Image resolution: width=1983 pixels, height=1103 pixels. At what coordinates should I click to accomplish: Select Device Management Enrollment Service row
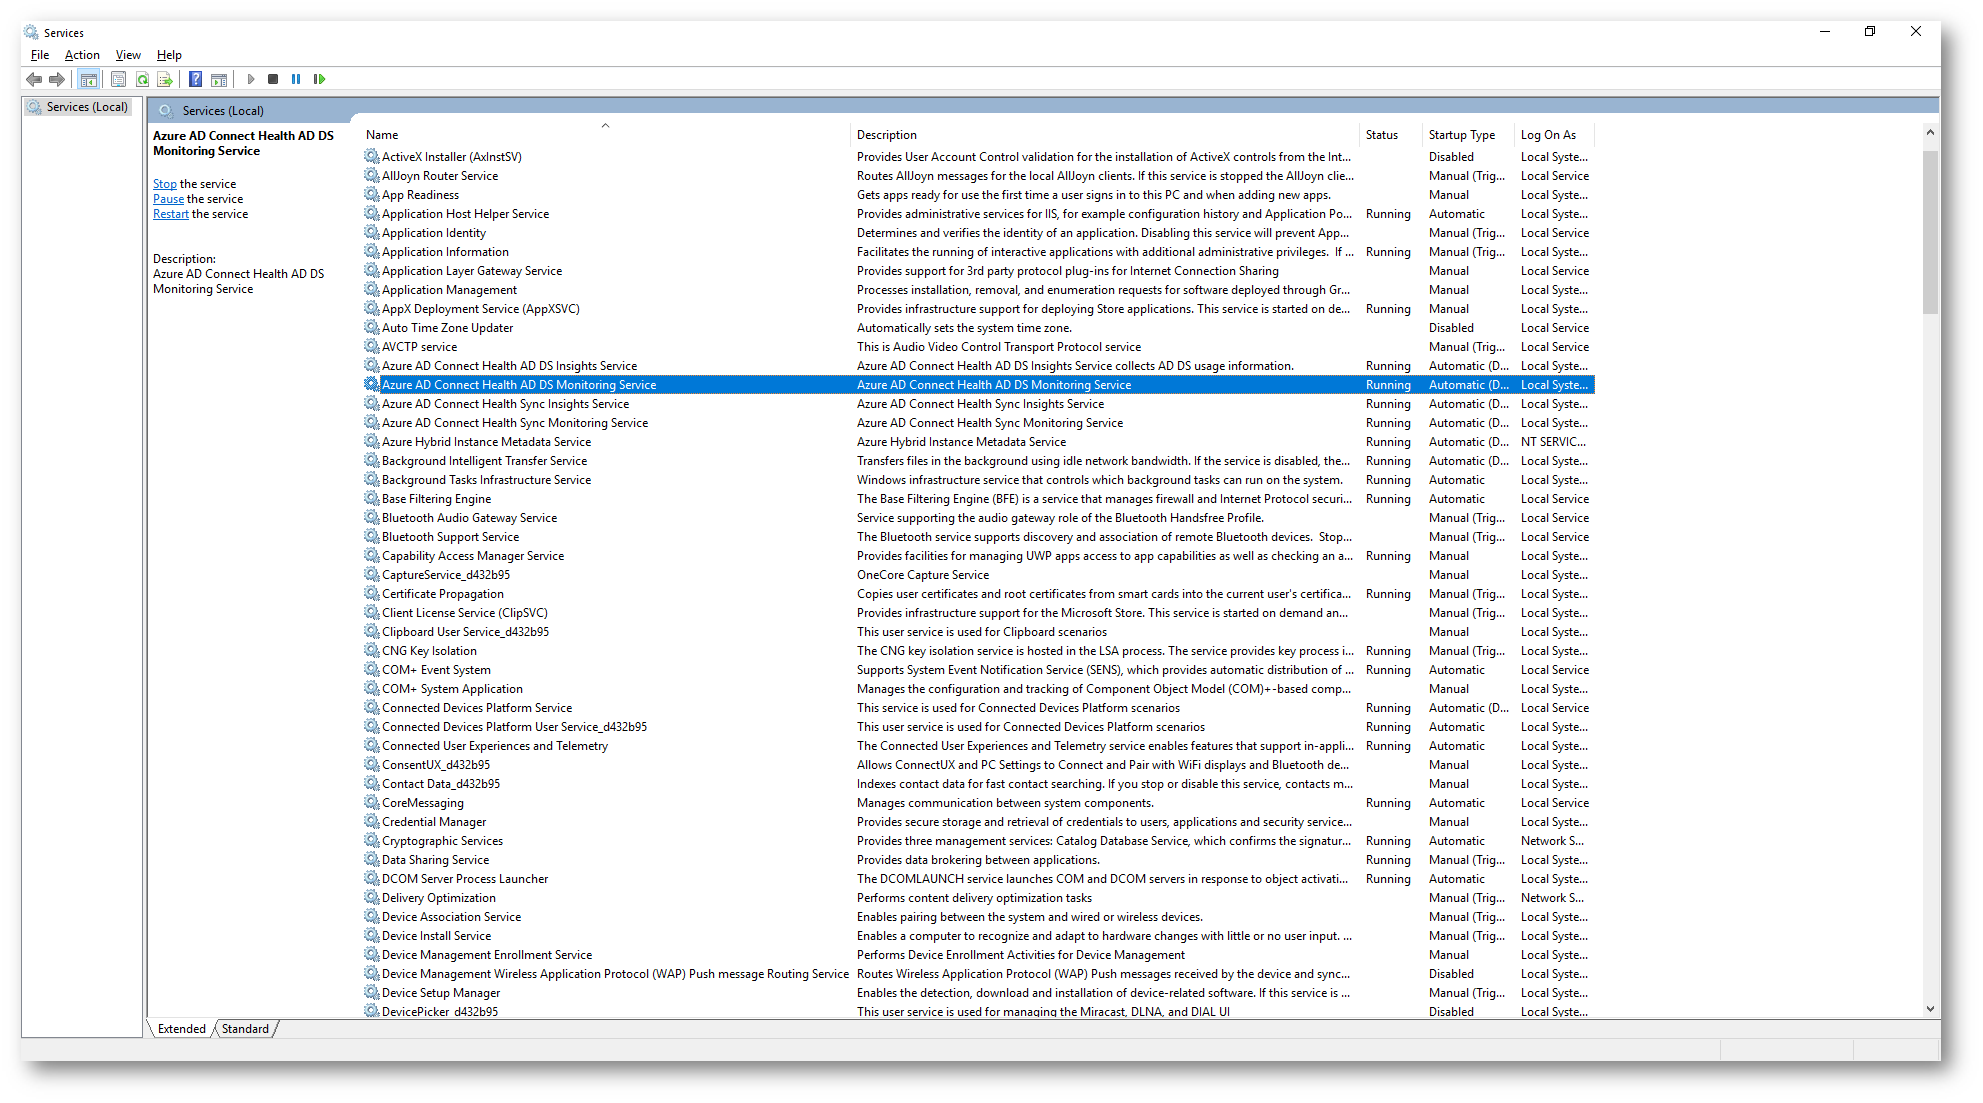(x=978, y=955)
